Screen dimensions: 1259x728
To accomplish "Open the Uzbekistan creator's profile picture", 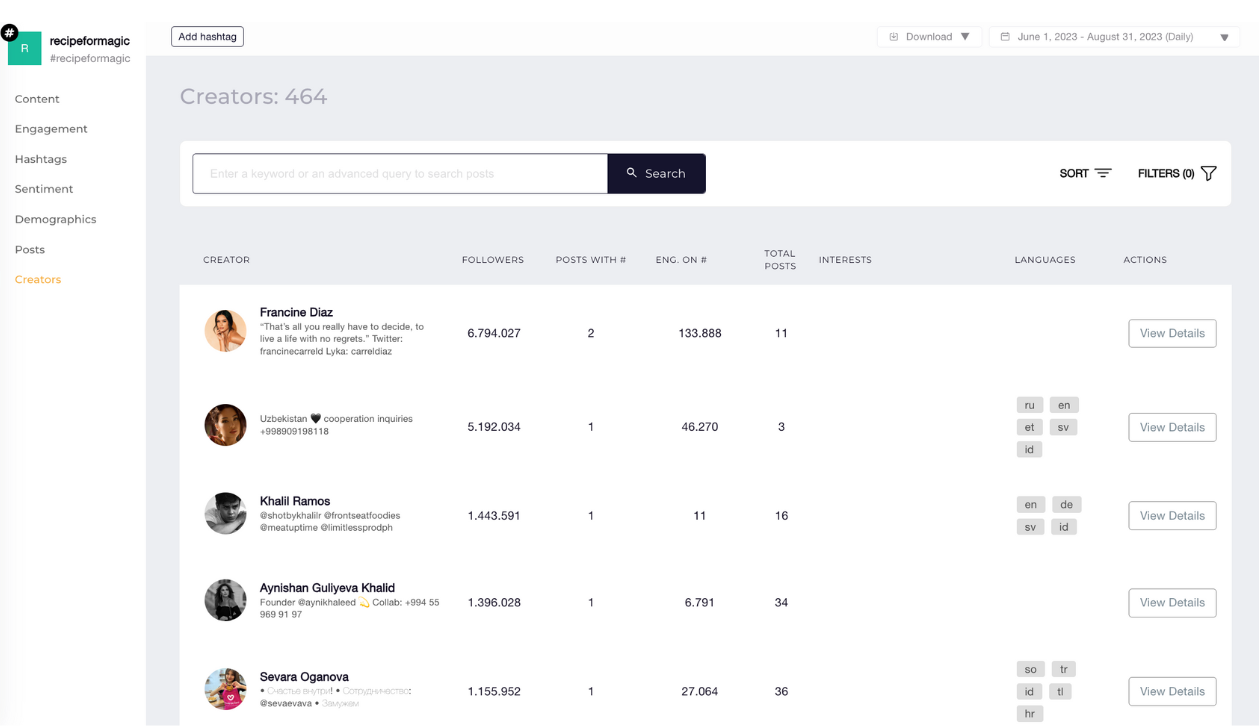I will pos(225,425).
